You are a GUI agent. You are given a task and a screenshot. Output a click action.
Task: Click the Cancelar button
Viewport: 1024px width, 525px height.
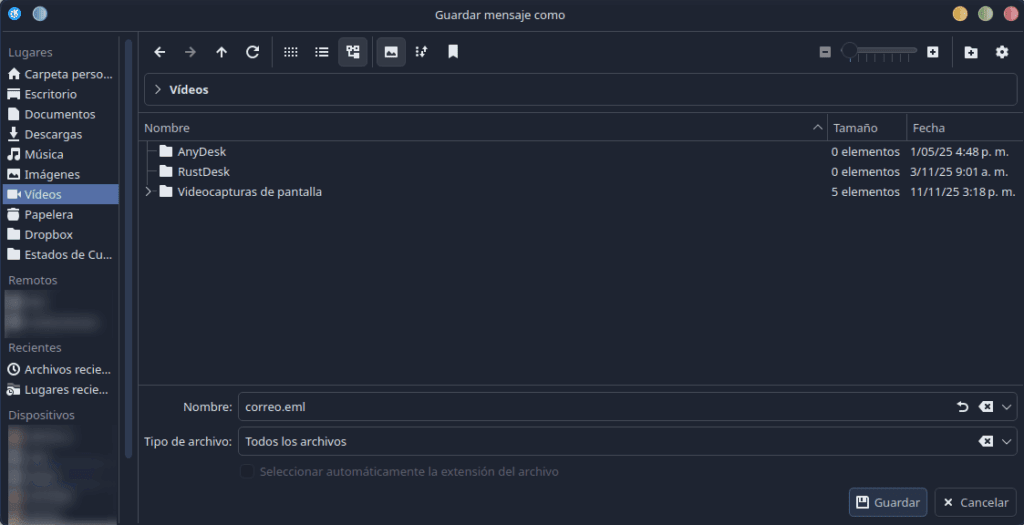point(975,502)
